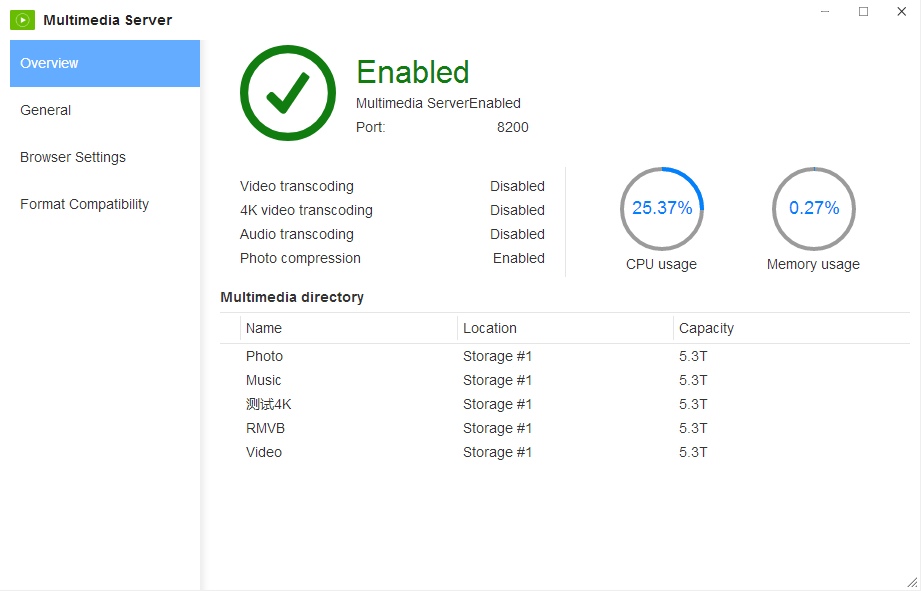Screen dimensions: 921x591
Task: Sort by the Name column header
Action: coord(264,328)
